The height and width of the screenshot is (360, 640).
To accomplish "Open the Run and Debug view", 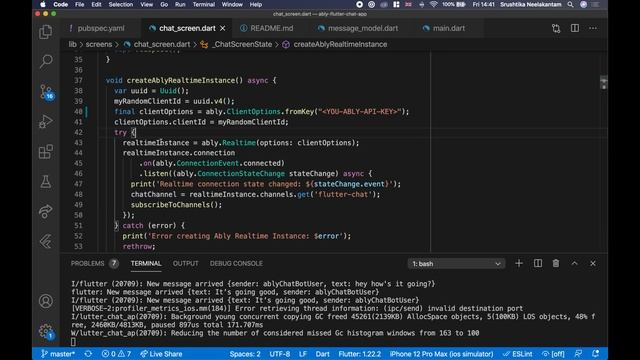I will click(x=45, y=122).
